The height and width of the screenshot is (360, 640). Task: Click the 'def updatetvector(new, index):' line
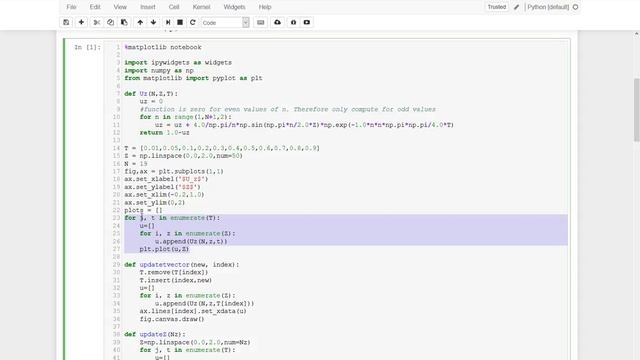[182, 265]
